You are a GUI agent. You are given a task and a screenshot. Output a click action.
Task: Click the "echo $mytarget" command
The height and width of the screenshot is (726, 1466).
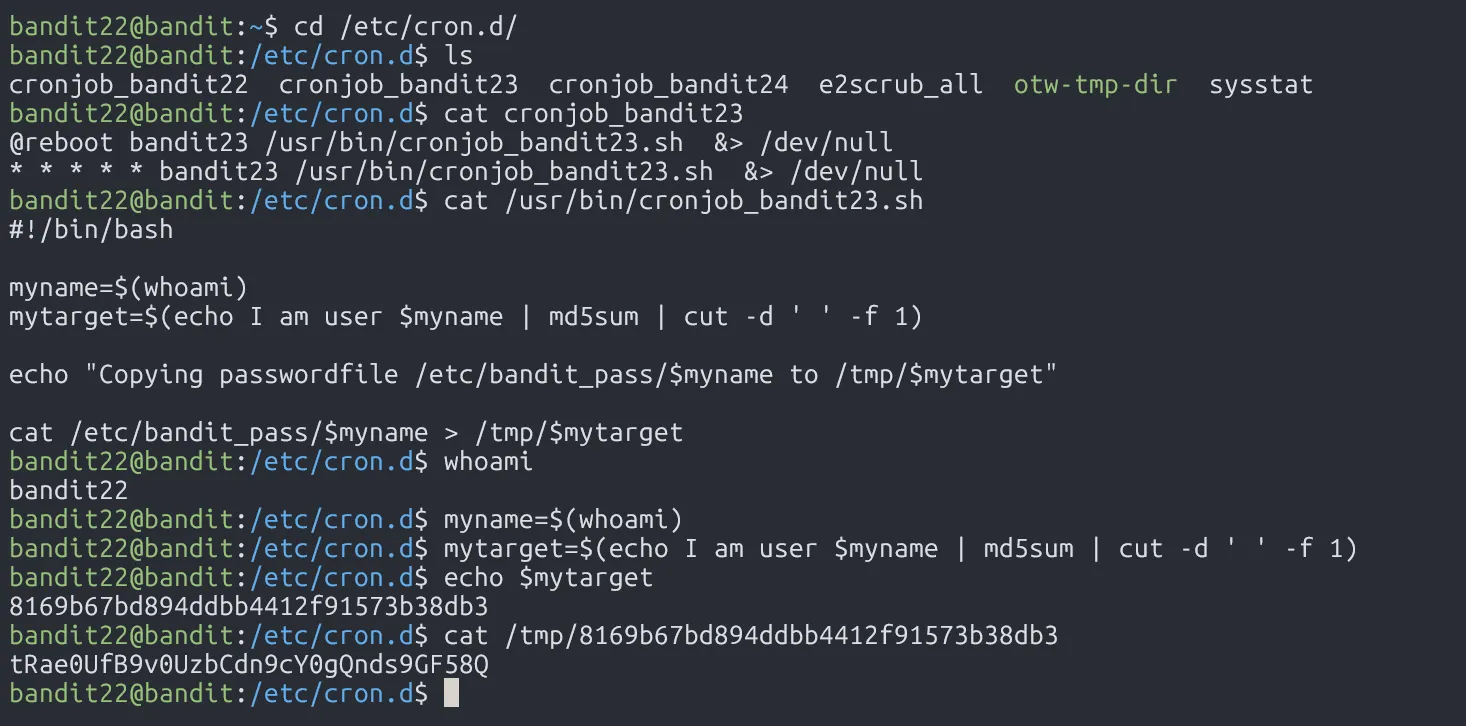tap(548, 577)
